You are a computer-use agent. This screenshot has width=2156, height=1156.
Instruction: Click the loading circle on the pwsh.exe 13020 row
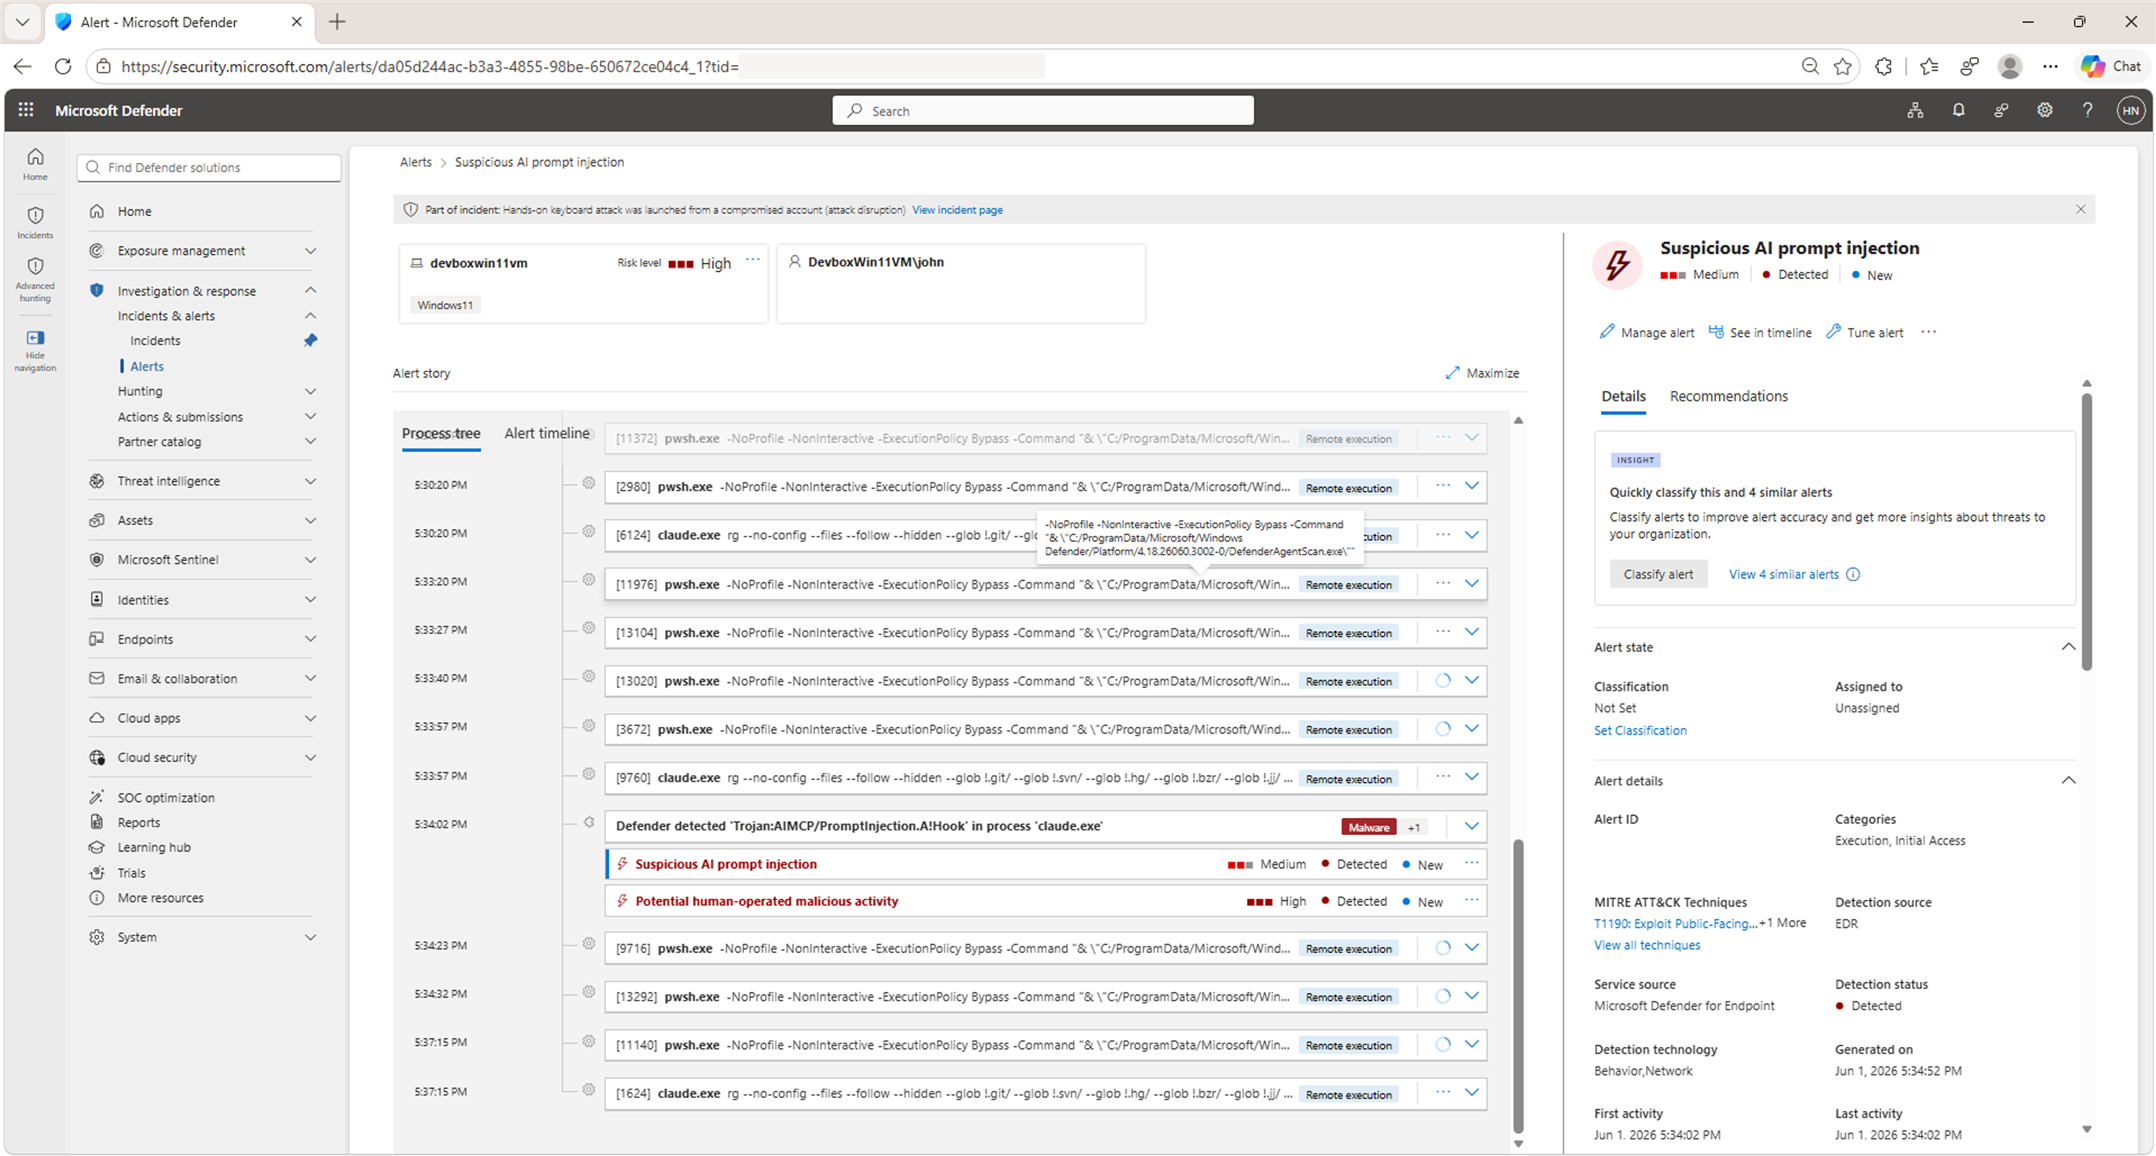pos(1443,680)
